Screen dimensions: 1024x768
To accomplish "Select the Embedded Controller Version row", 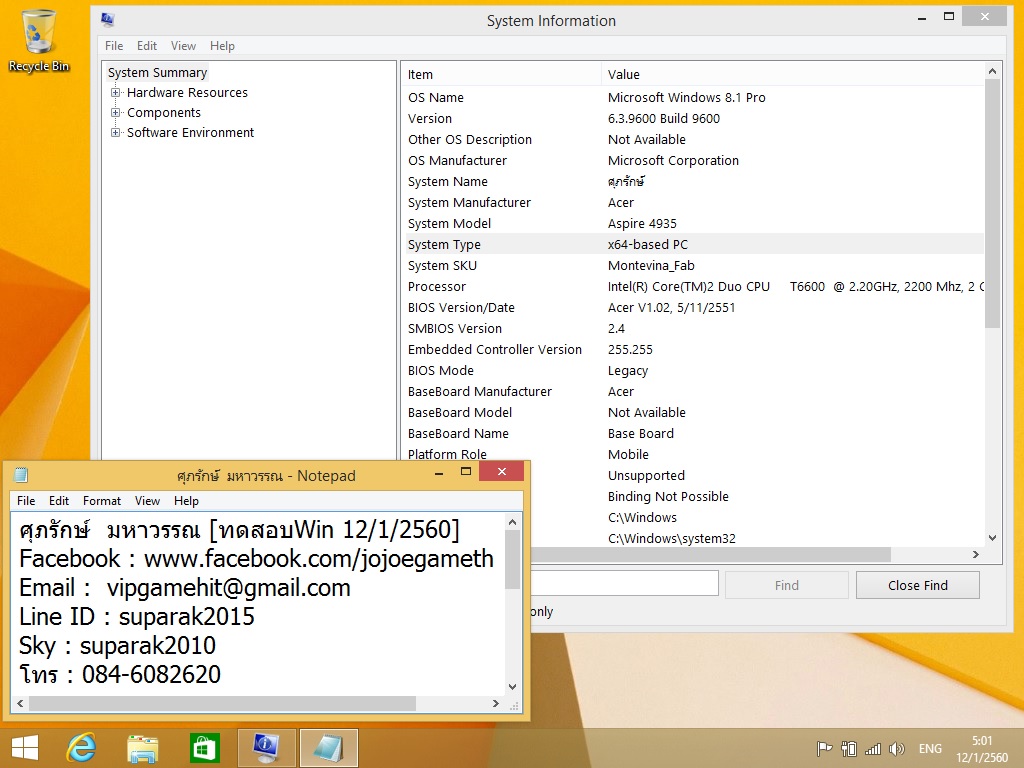I will [x=694, y=349].
